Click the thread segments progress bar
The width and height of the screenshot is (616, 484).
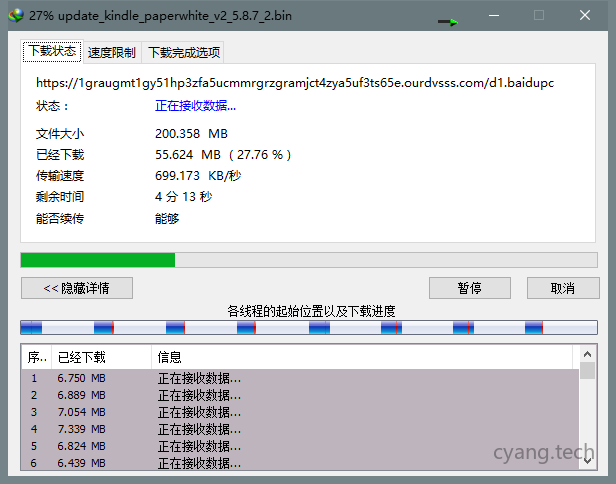click(x=309, y=327)
